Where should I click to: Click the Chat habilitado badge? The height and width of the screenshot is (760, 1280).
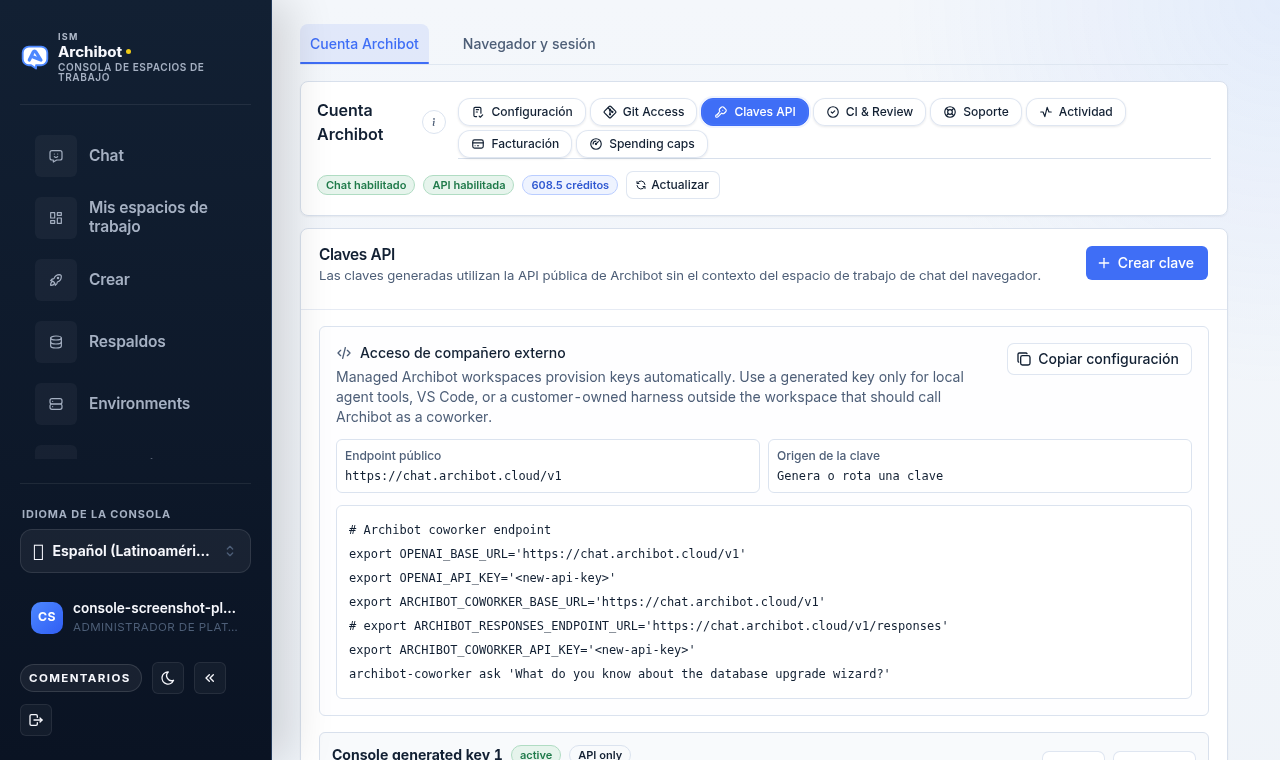pyautogui.click(x=366, y=185)
